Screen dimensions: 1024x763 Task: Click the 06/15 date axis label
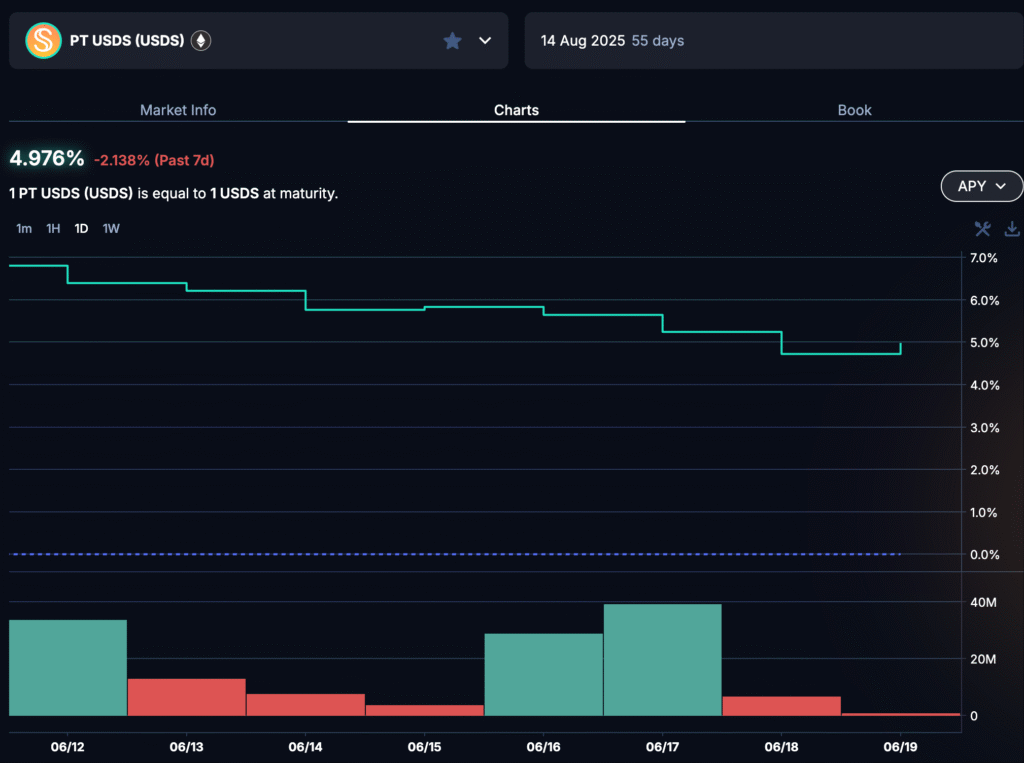tap(424, 747)
